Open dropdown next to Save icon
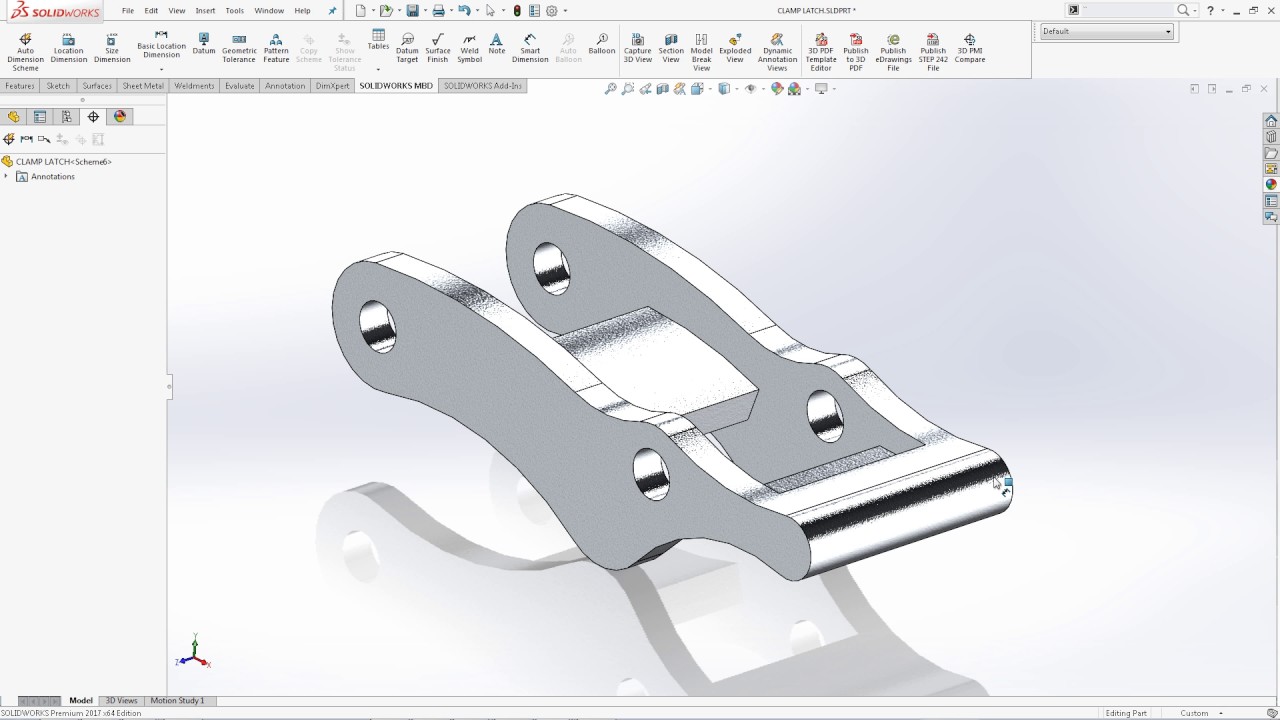This screenshot has width=1280, height=720. [424, 11]
